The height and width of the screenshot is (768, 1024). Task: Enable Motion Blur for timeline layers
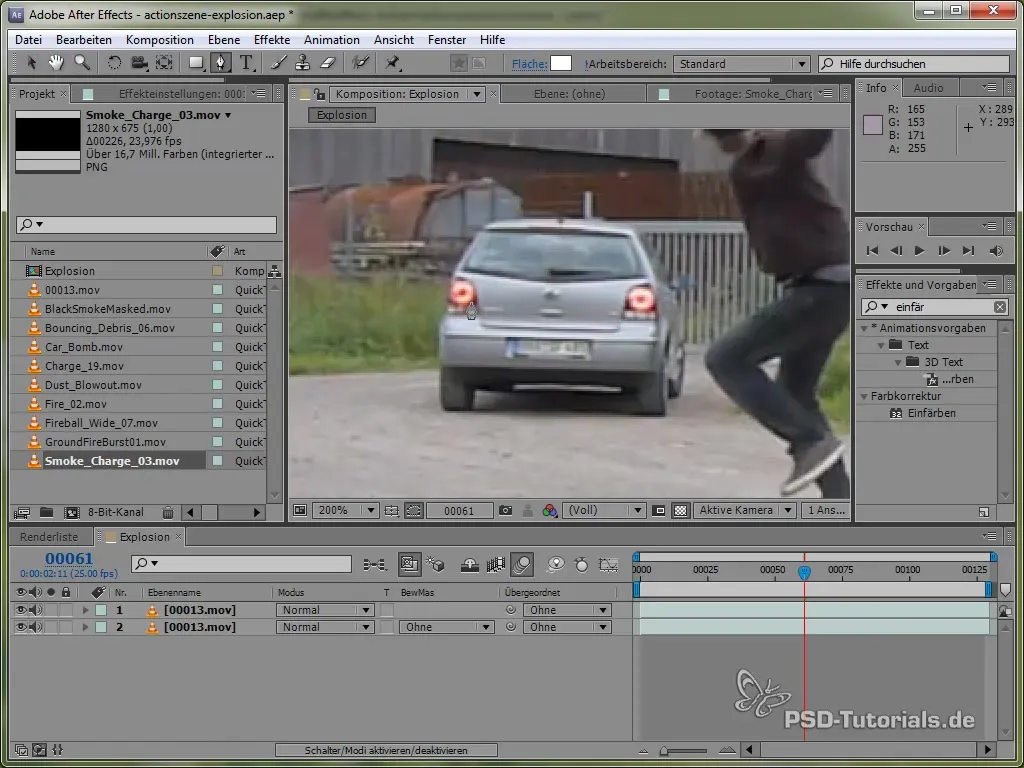point(522,565)
